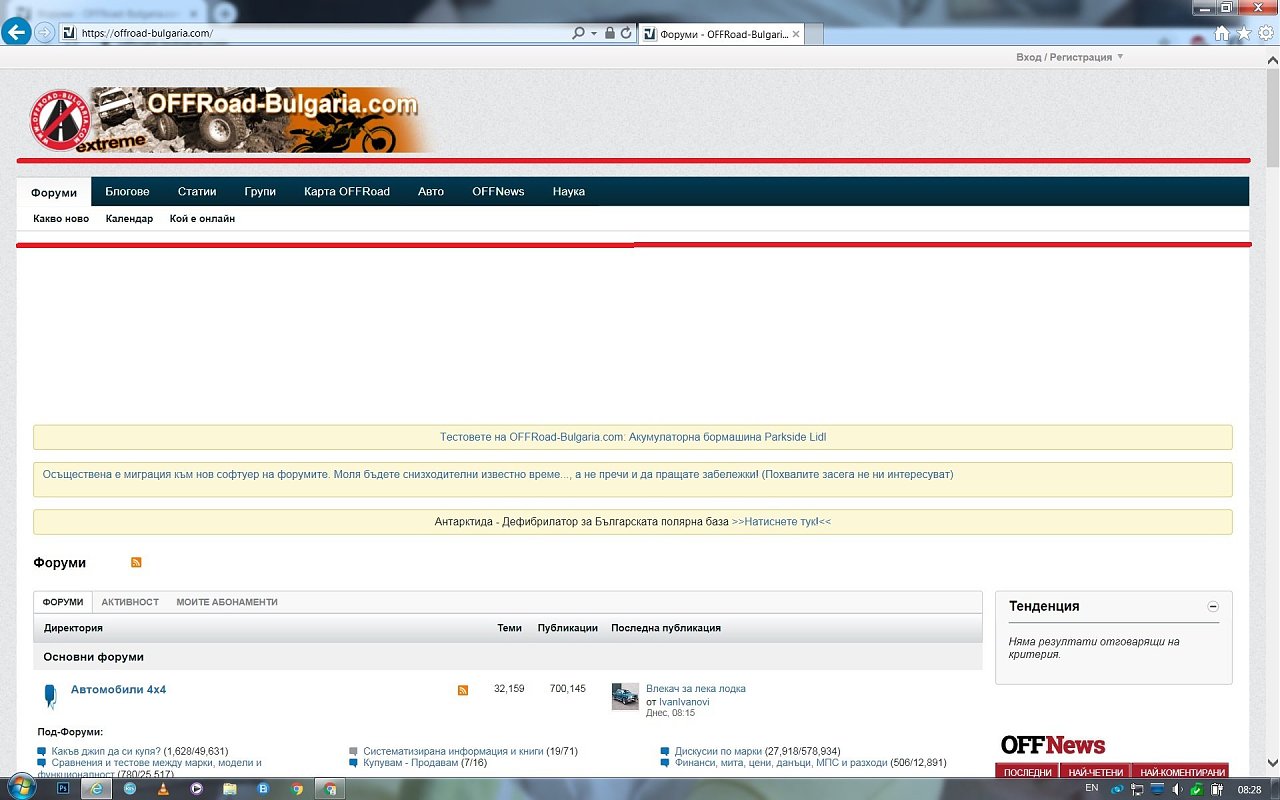
Task: Open the Блогове navigation item
Action: point(127,191)
